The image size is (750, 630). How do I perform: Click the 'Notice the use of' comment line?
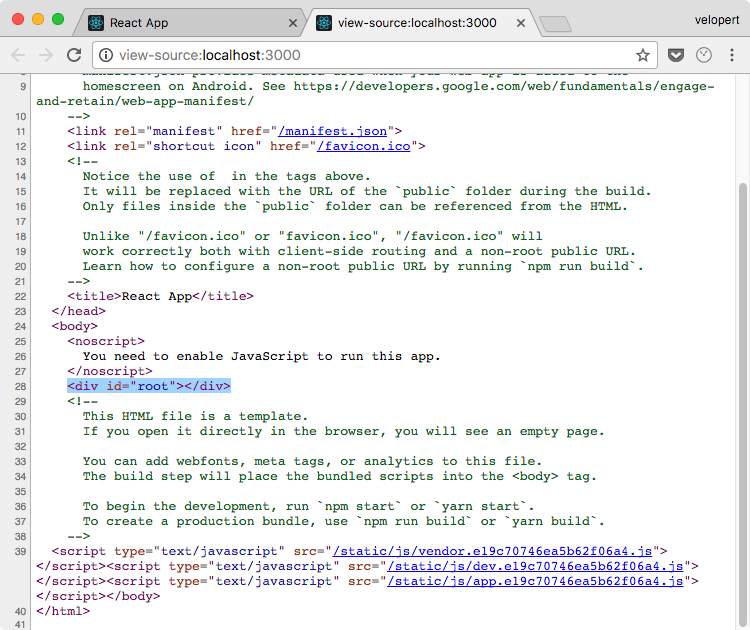point(227,176)
